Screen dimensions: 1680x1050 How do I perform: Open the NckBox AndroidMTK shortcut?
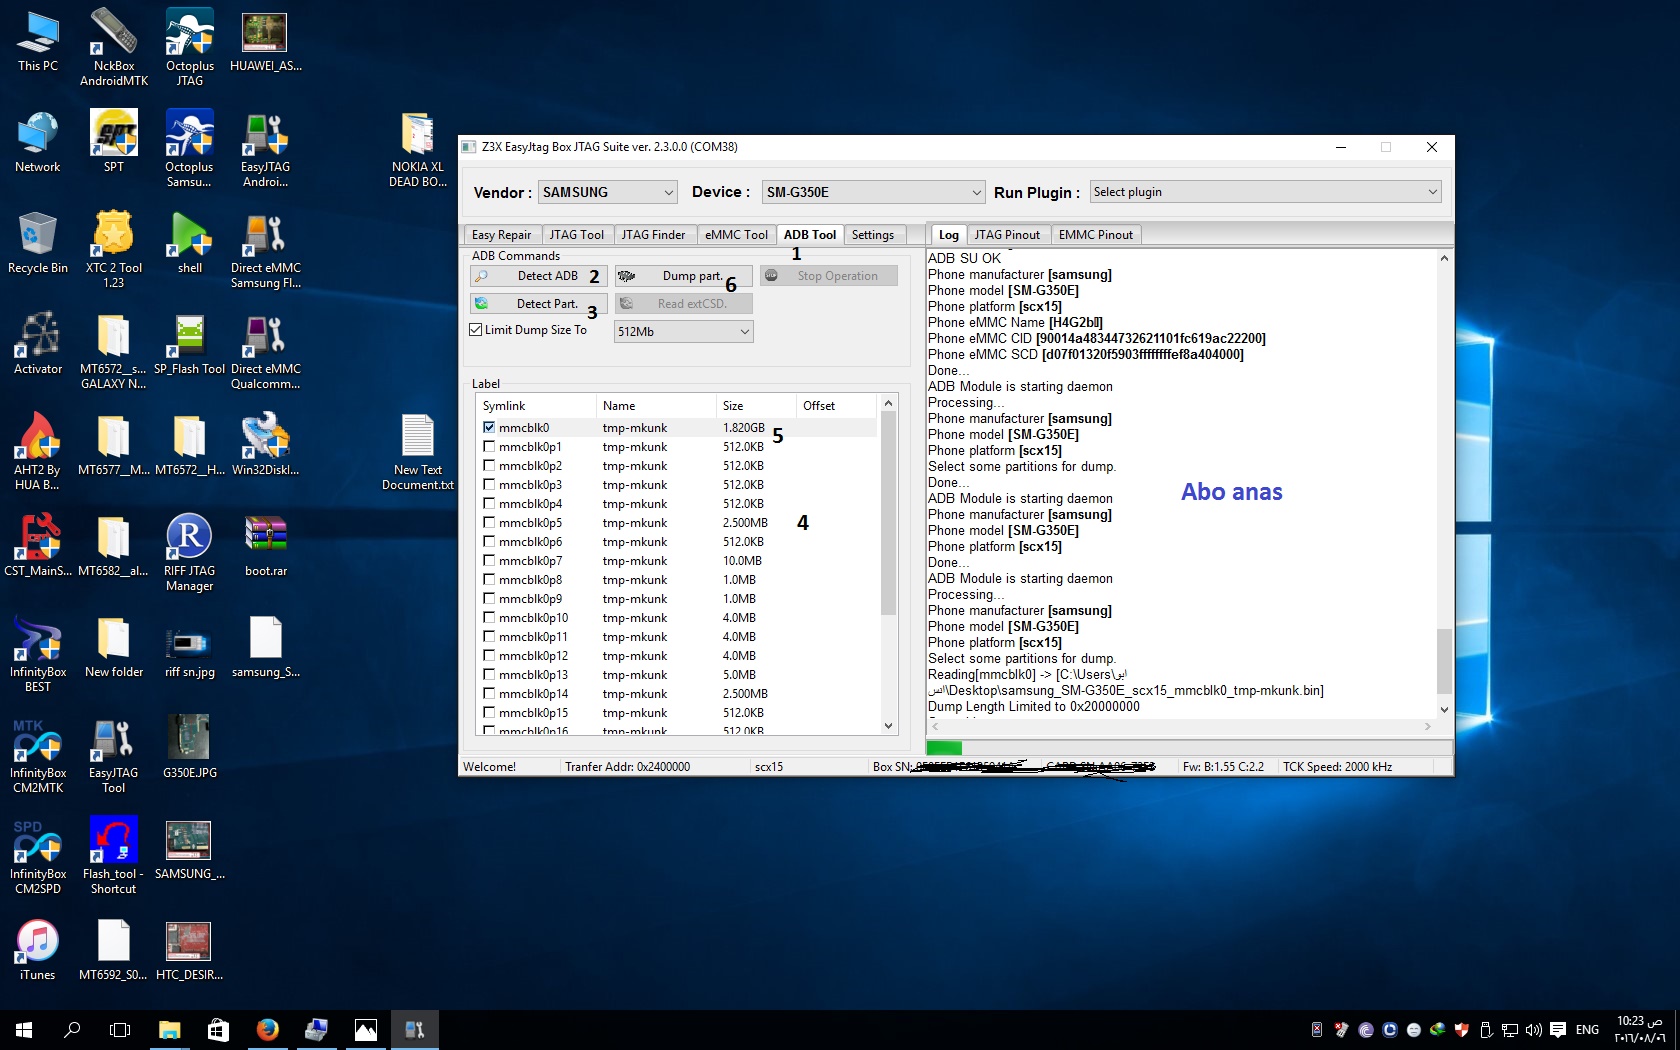[114, 48]
